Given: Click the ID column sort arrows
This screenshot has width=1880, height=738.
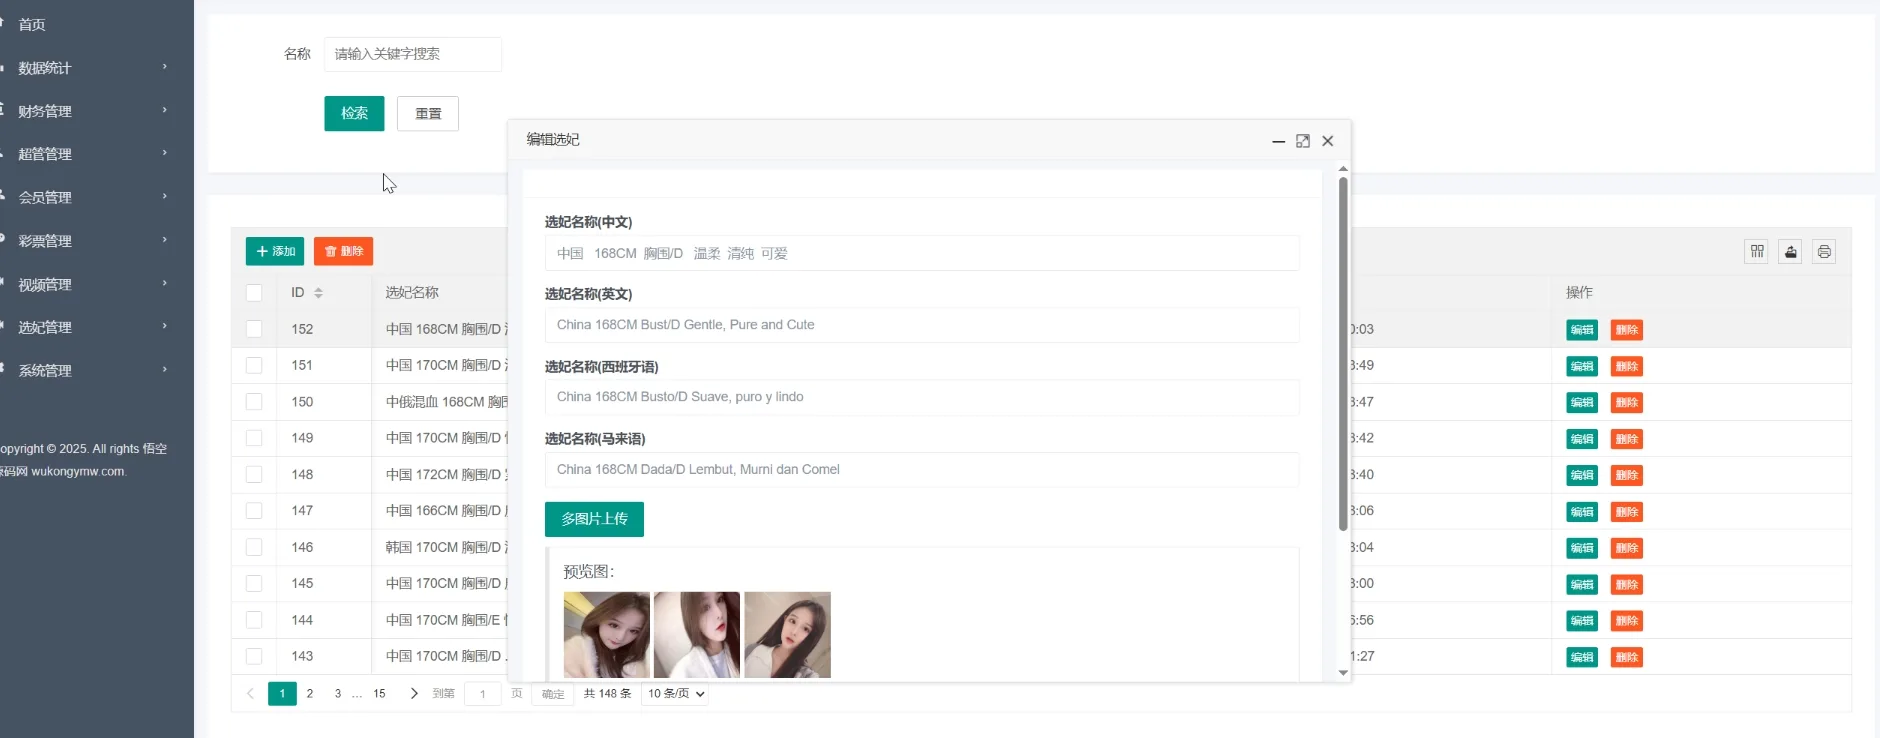Looking at the screenshot, I should 318,293.
